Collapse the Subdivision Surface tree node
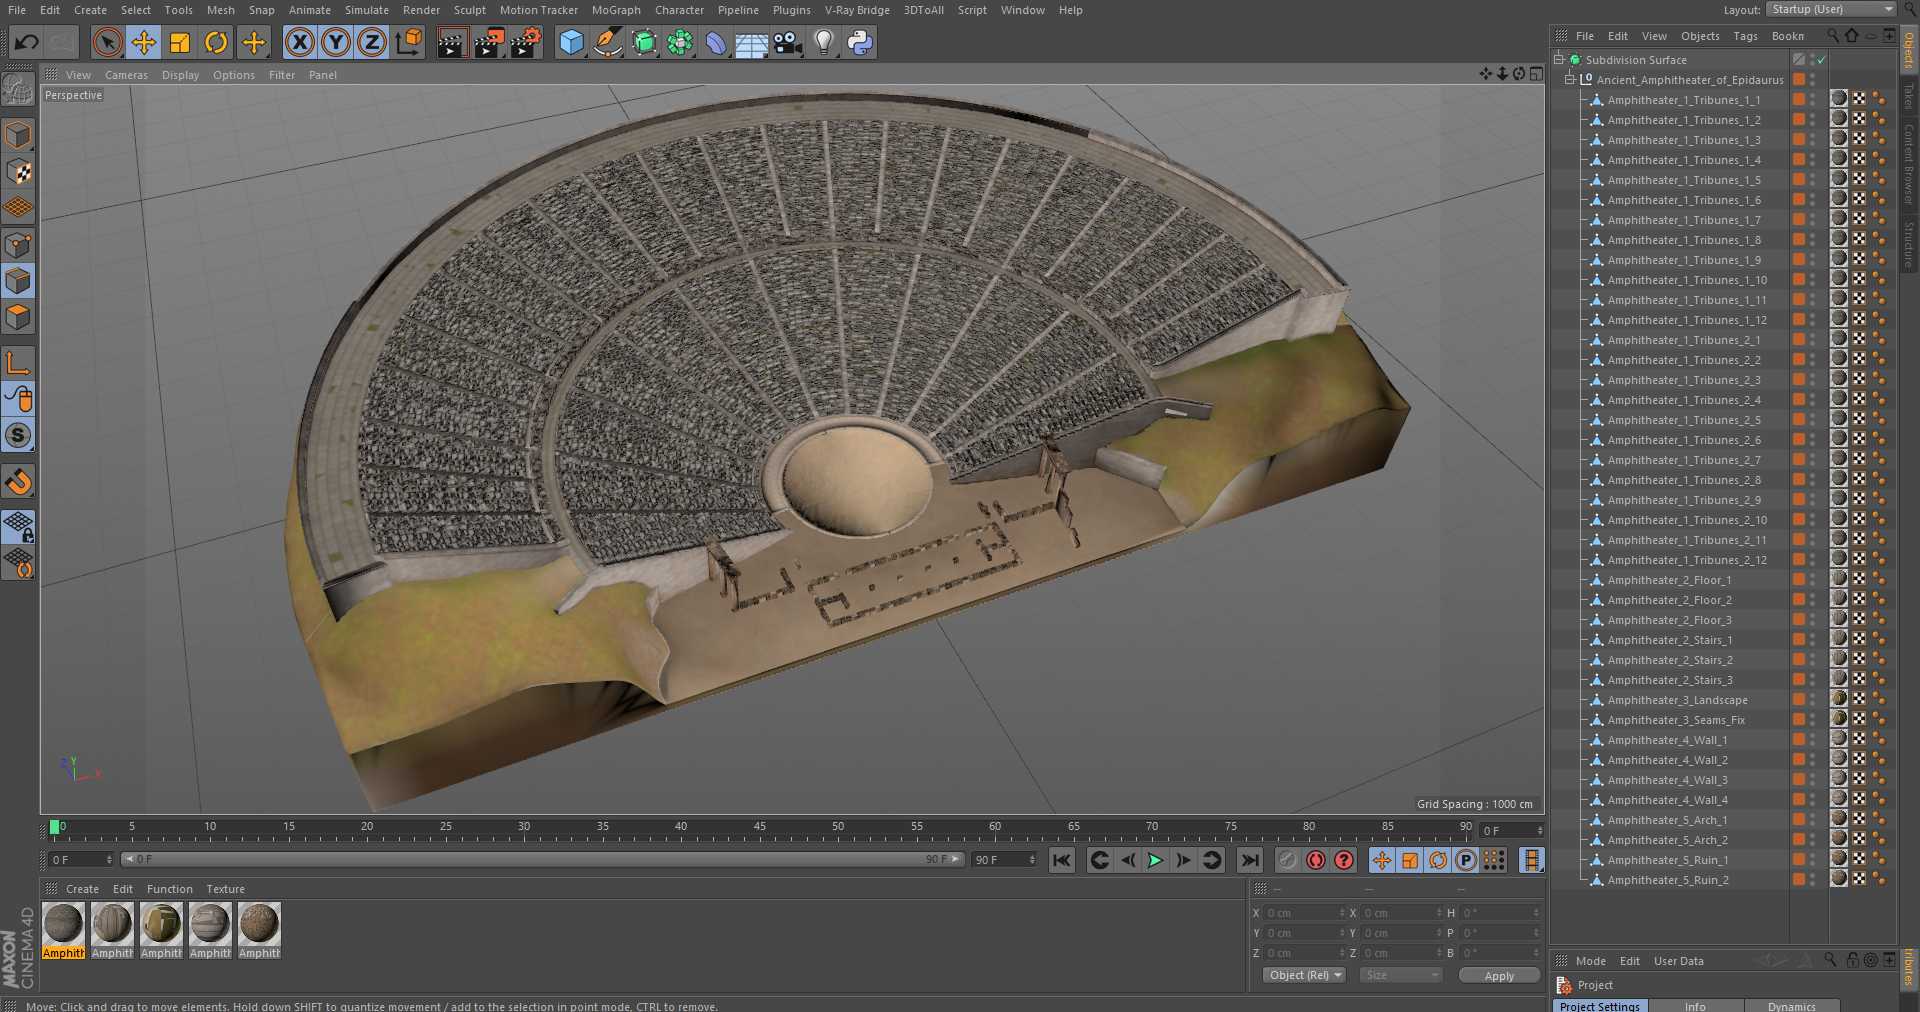Screen dimensions: 1920x1012 pyautogui.click(x=1559, y=60)
